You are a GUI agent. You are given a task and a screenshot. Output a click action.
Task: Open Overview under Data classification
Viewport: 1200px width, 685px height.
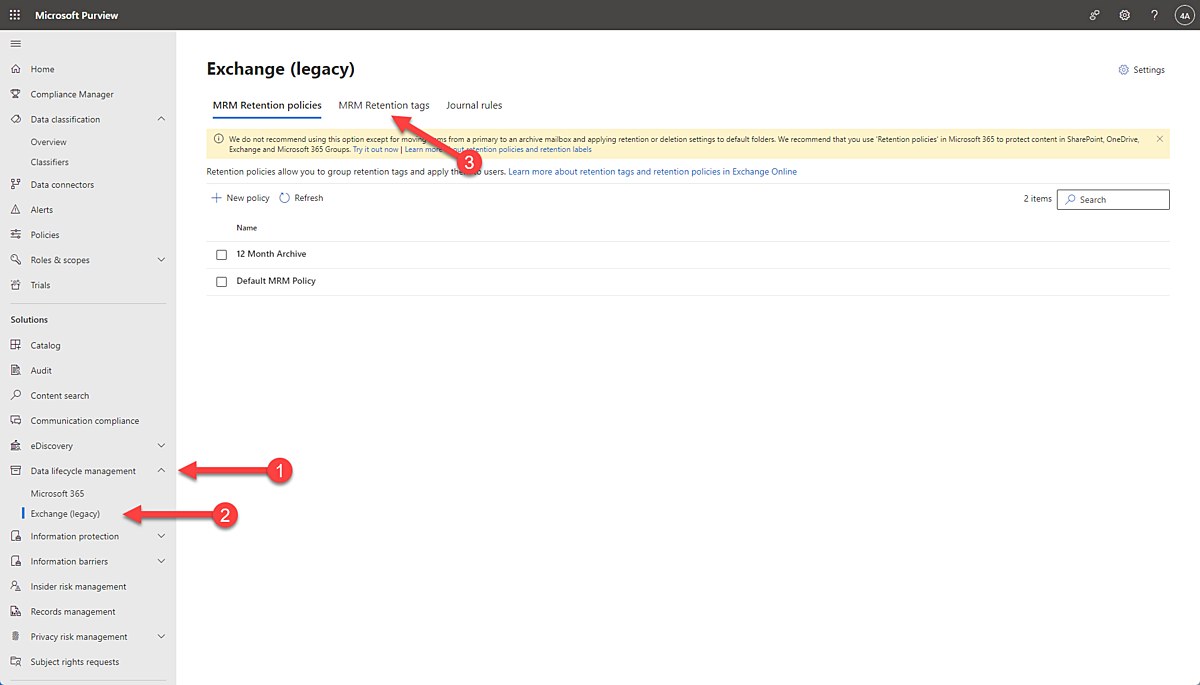(49, 142)
